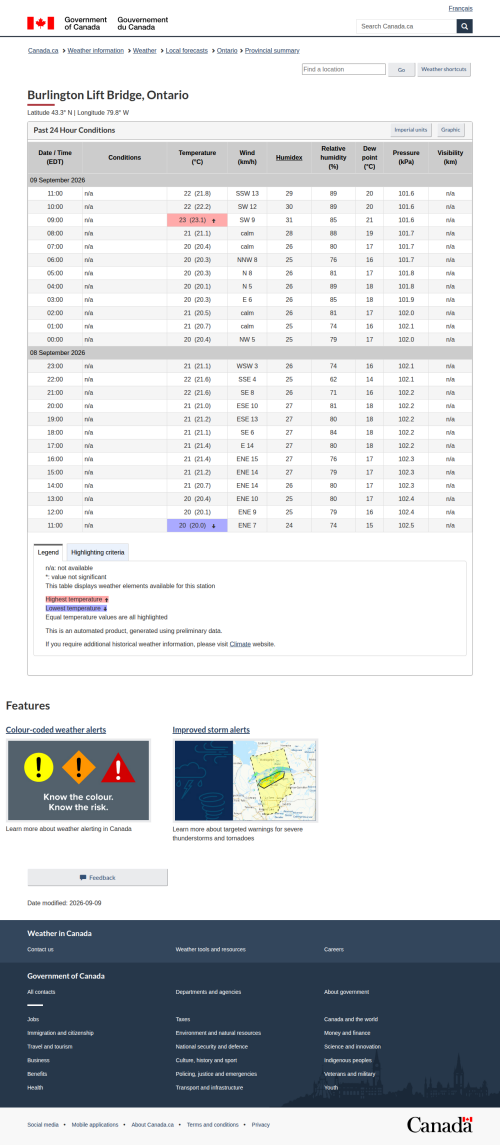The width and height of the screenshot is (500, 1145).
Task: Open Local forecasts breadcrumb
Action: point(186,50)
